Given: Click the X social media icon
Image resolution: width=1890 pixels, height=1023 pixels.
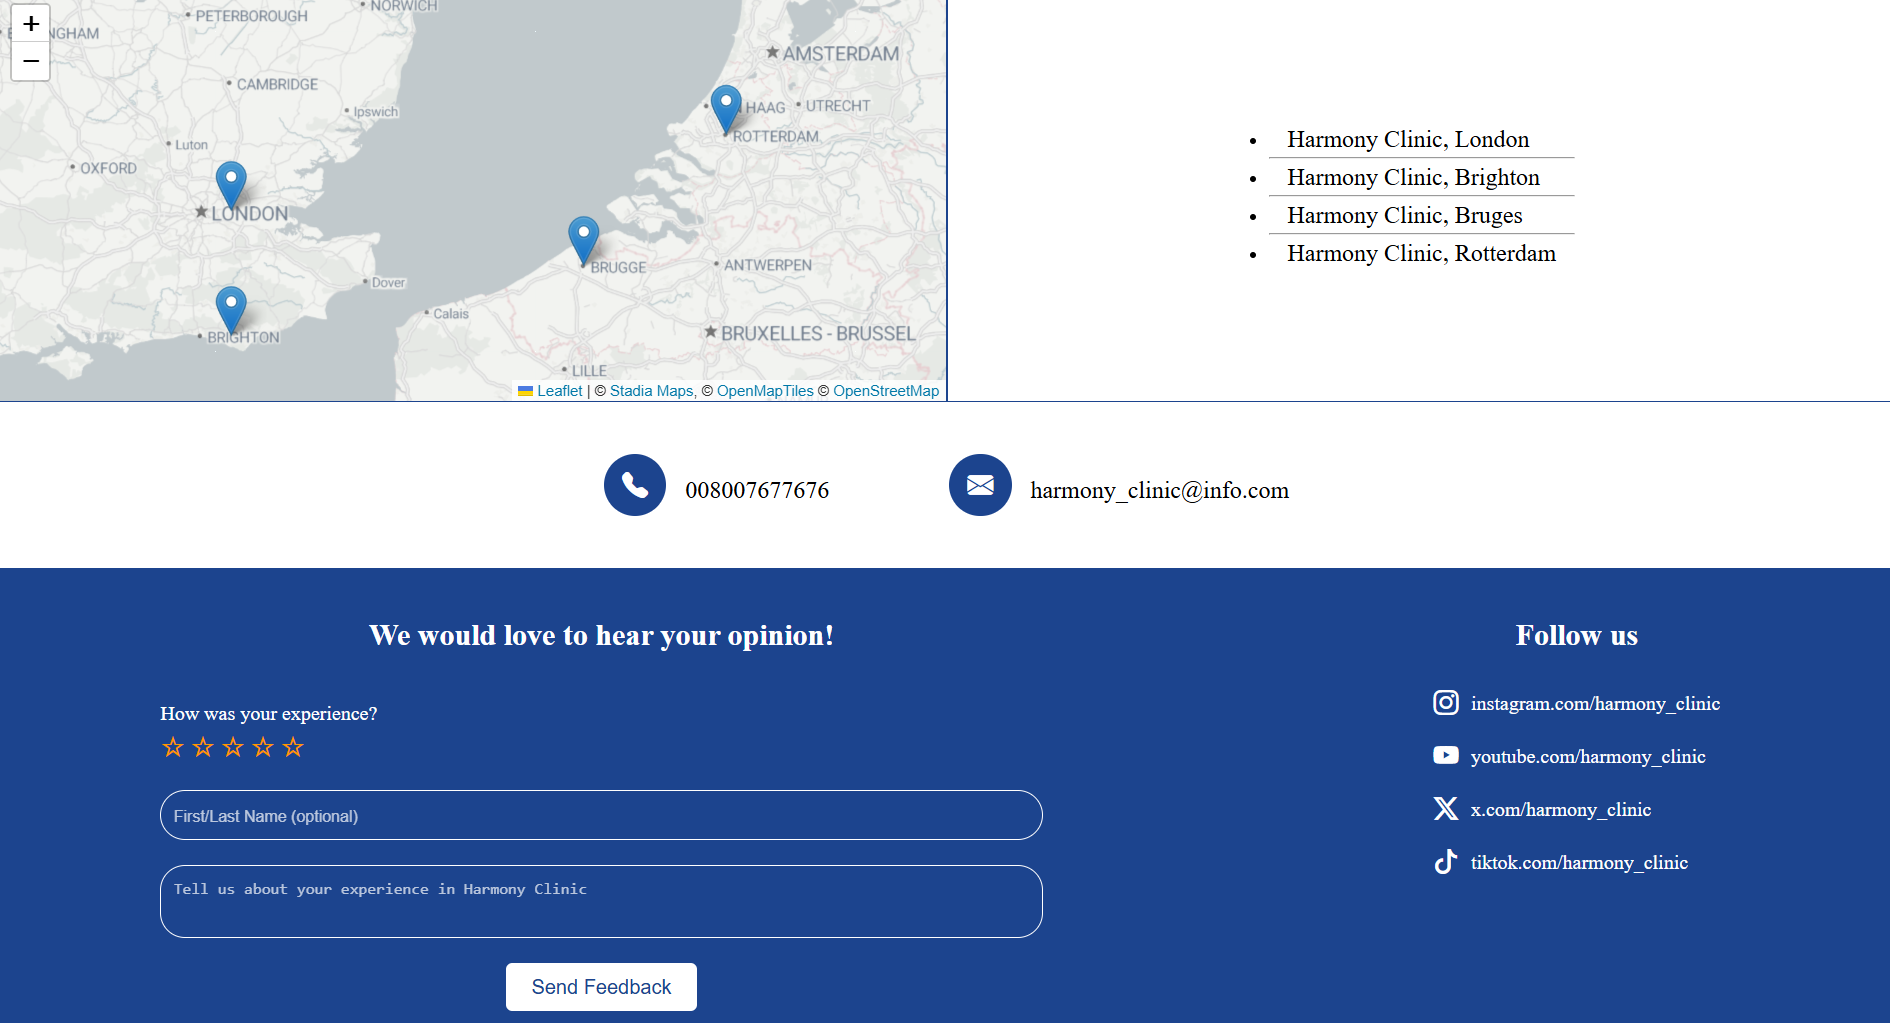Looking at the screenshot, I should coord(1445,809).
